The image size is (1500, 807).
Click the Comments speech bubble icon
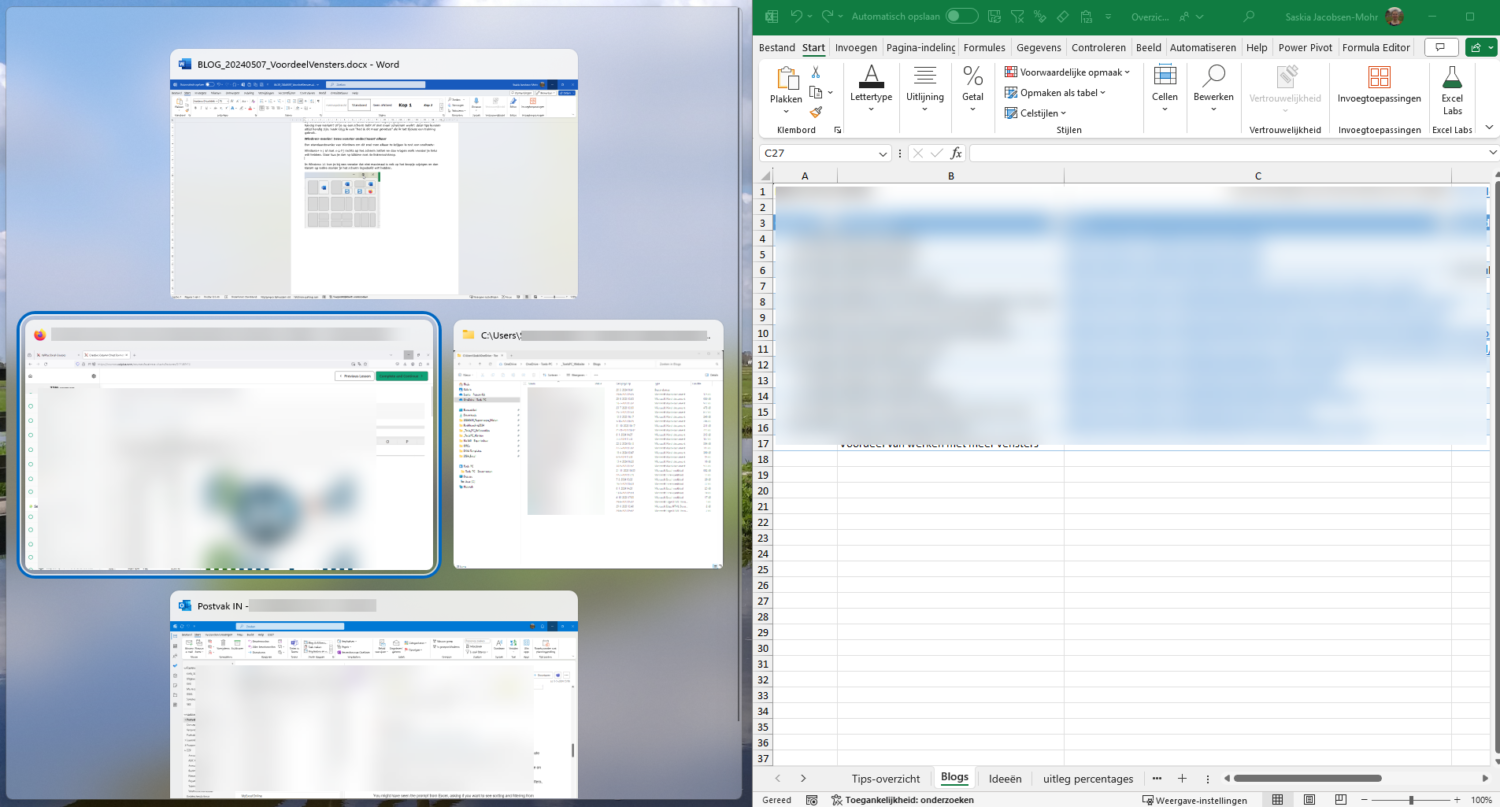[1440, 47]
